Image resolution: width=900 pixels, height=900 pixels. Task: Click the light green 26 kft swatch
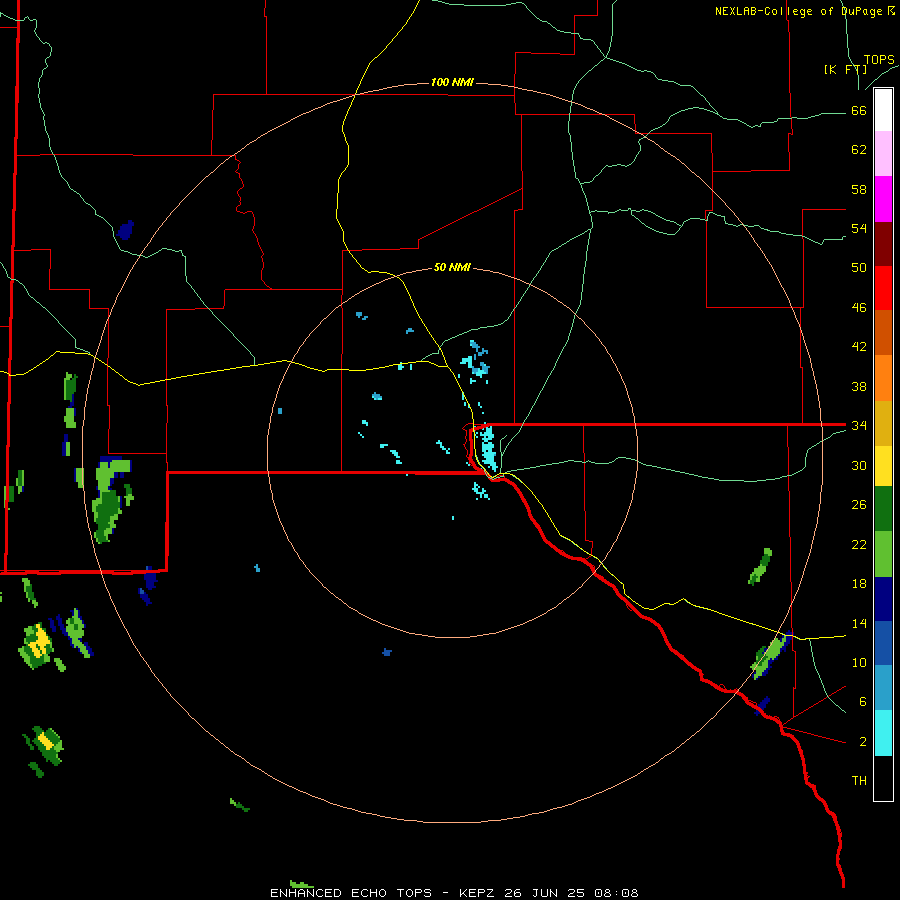click(x=883, y=554)
